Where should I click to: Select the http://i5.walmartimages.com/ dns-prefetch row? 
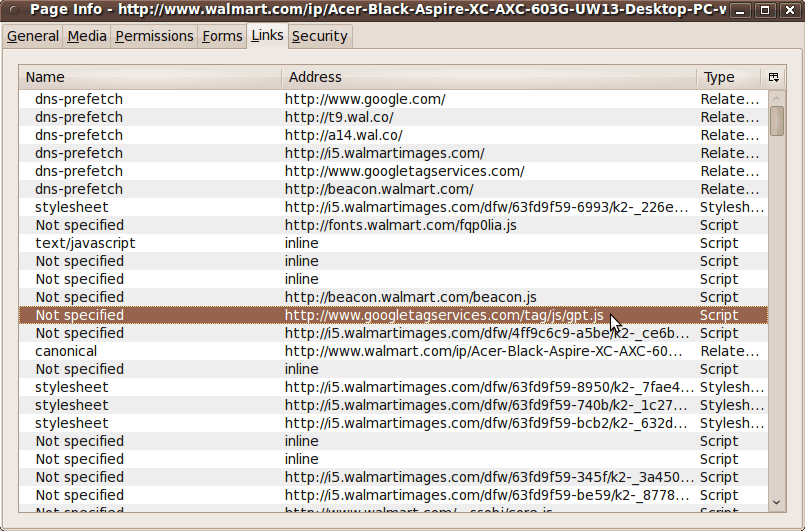[x=393, y=153]
